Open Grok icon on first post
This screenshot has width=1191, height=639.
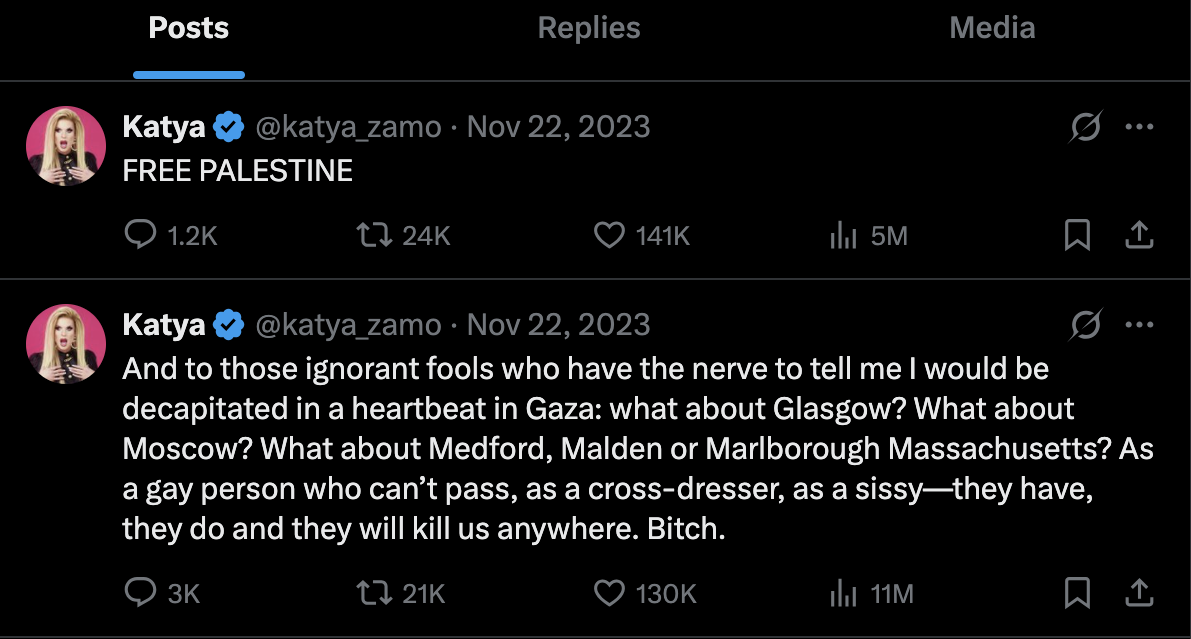1085,127
